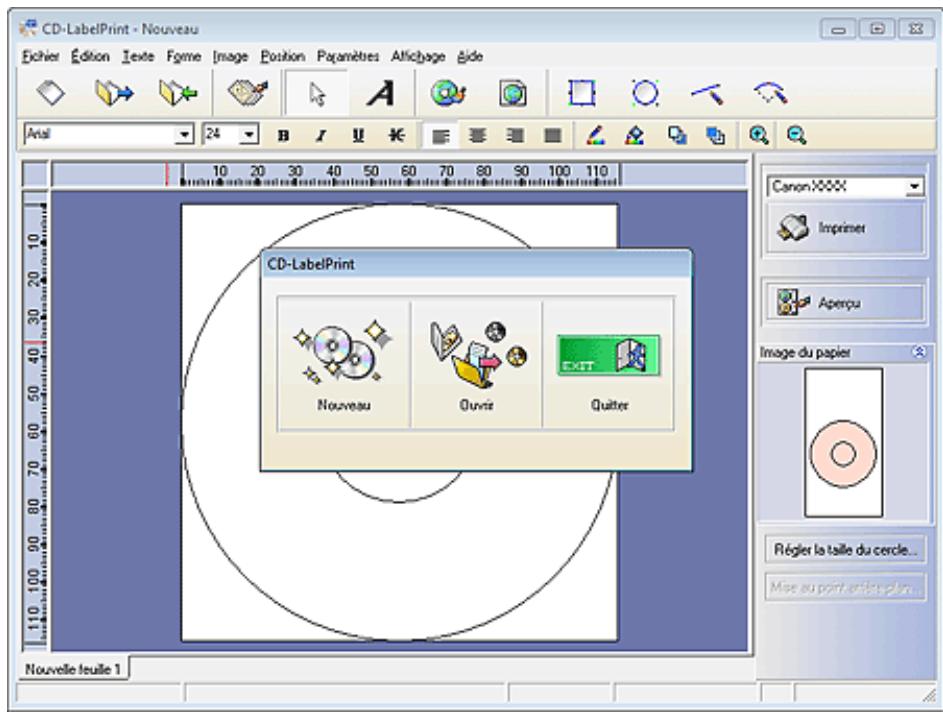Open the Forme menu
The image size is (943, 712).
coord(183,57)
